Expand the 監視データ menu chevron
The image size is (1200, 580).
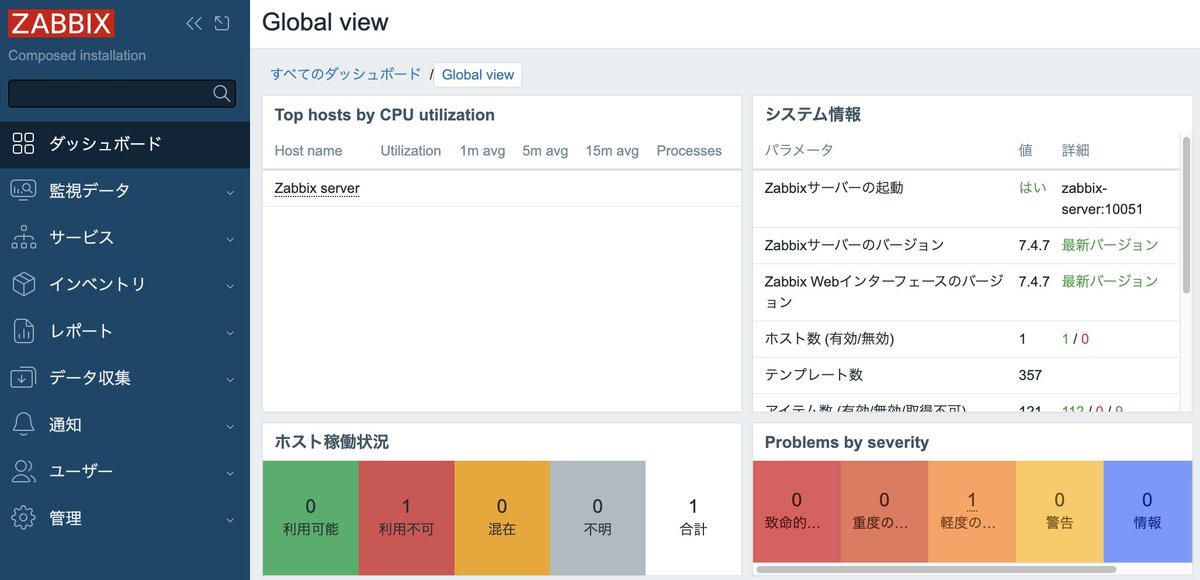pyautogui.click(x=230, y=192)
